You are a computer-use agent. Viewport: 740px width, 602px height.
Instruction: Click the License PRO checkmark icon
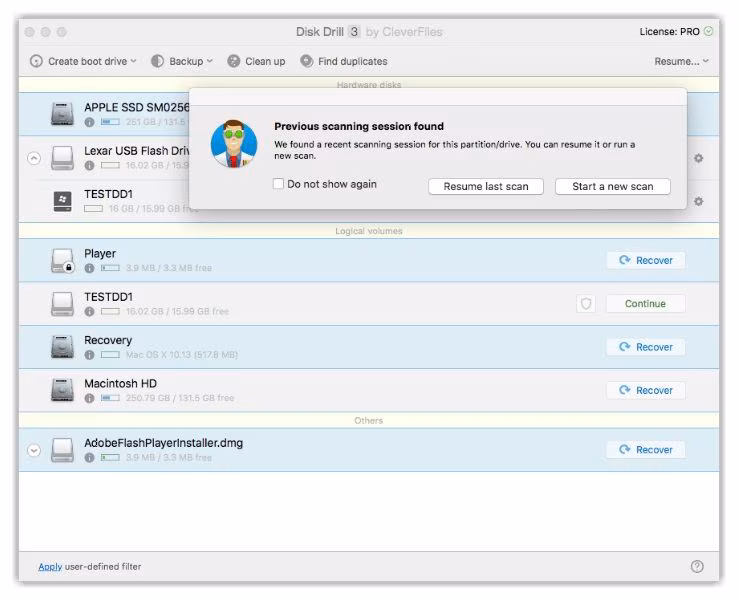click(708, 32)
